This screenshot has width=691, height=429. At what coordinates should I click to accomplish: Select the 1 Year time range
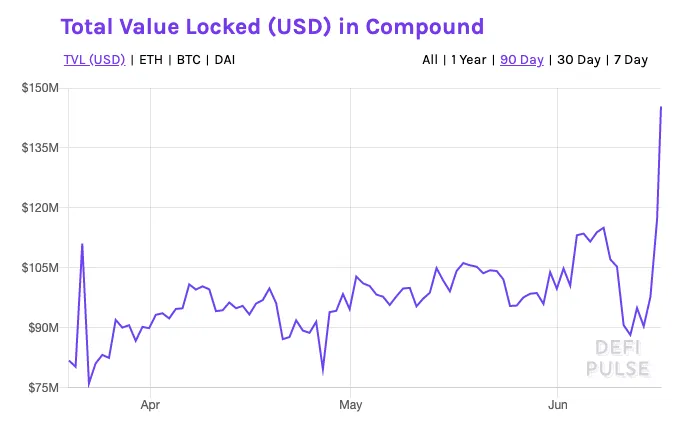[468, 60]
